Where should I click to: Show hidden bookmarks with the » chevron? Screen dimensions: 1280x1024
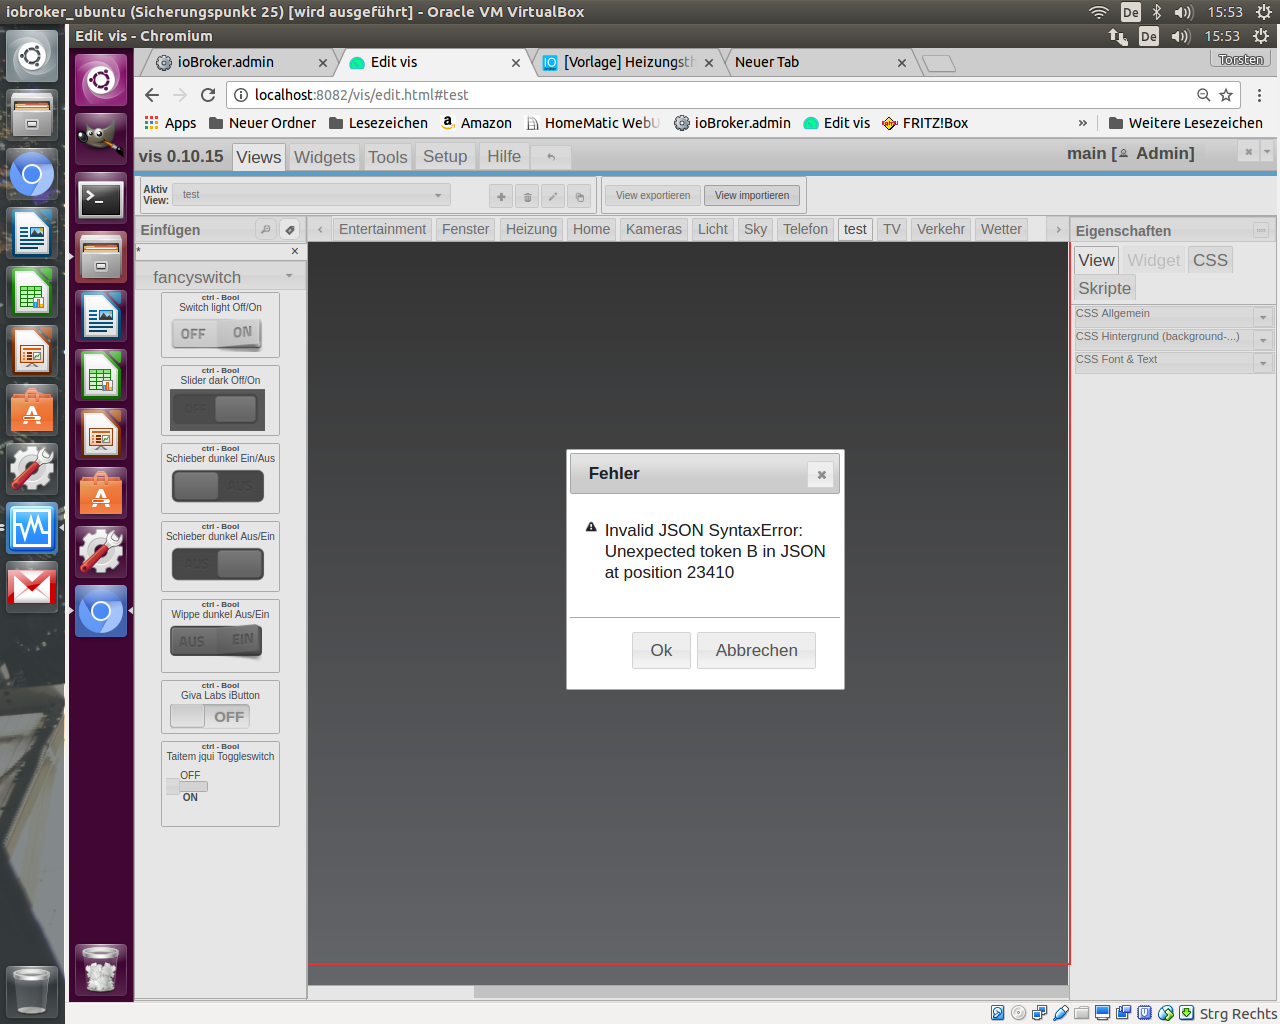coord(1082,123)
